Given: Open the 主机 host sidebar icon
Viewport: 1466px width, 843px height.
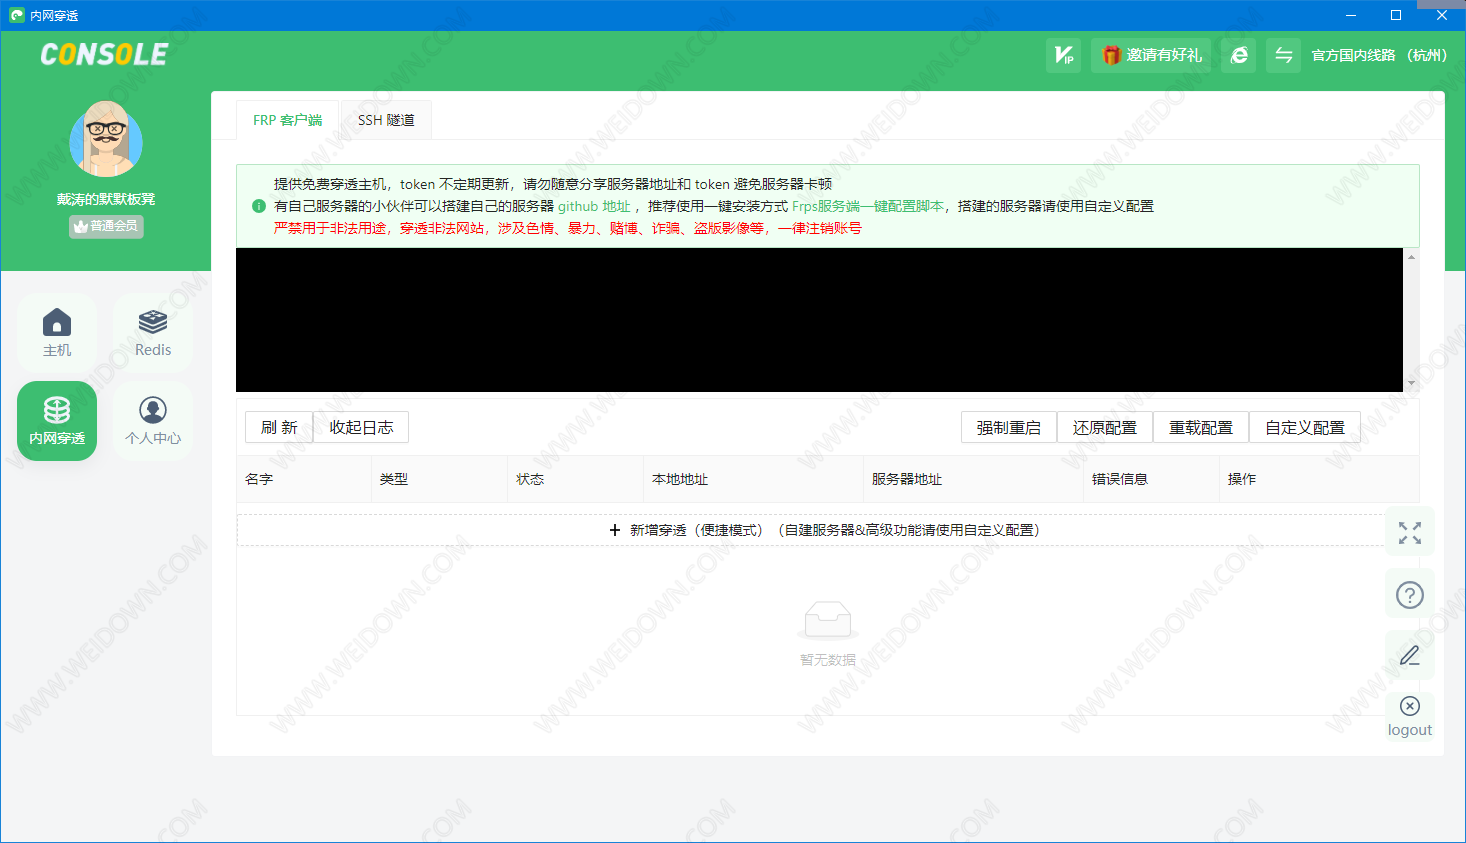Looking at the screenshot, I should click(57, 333).
